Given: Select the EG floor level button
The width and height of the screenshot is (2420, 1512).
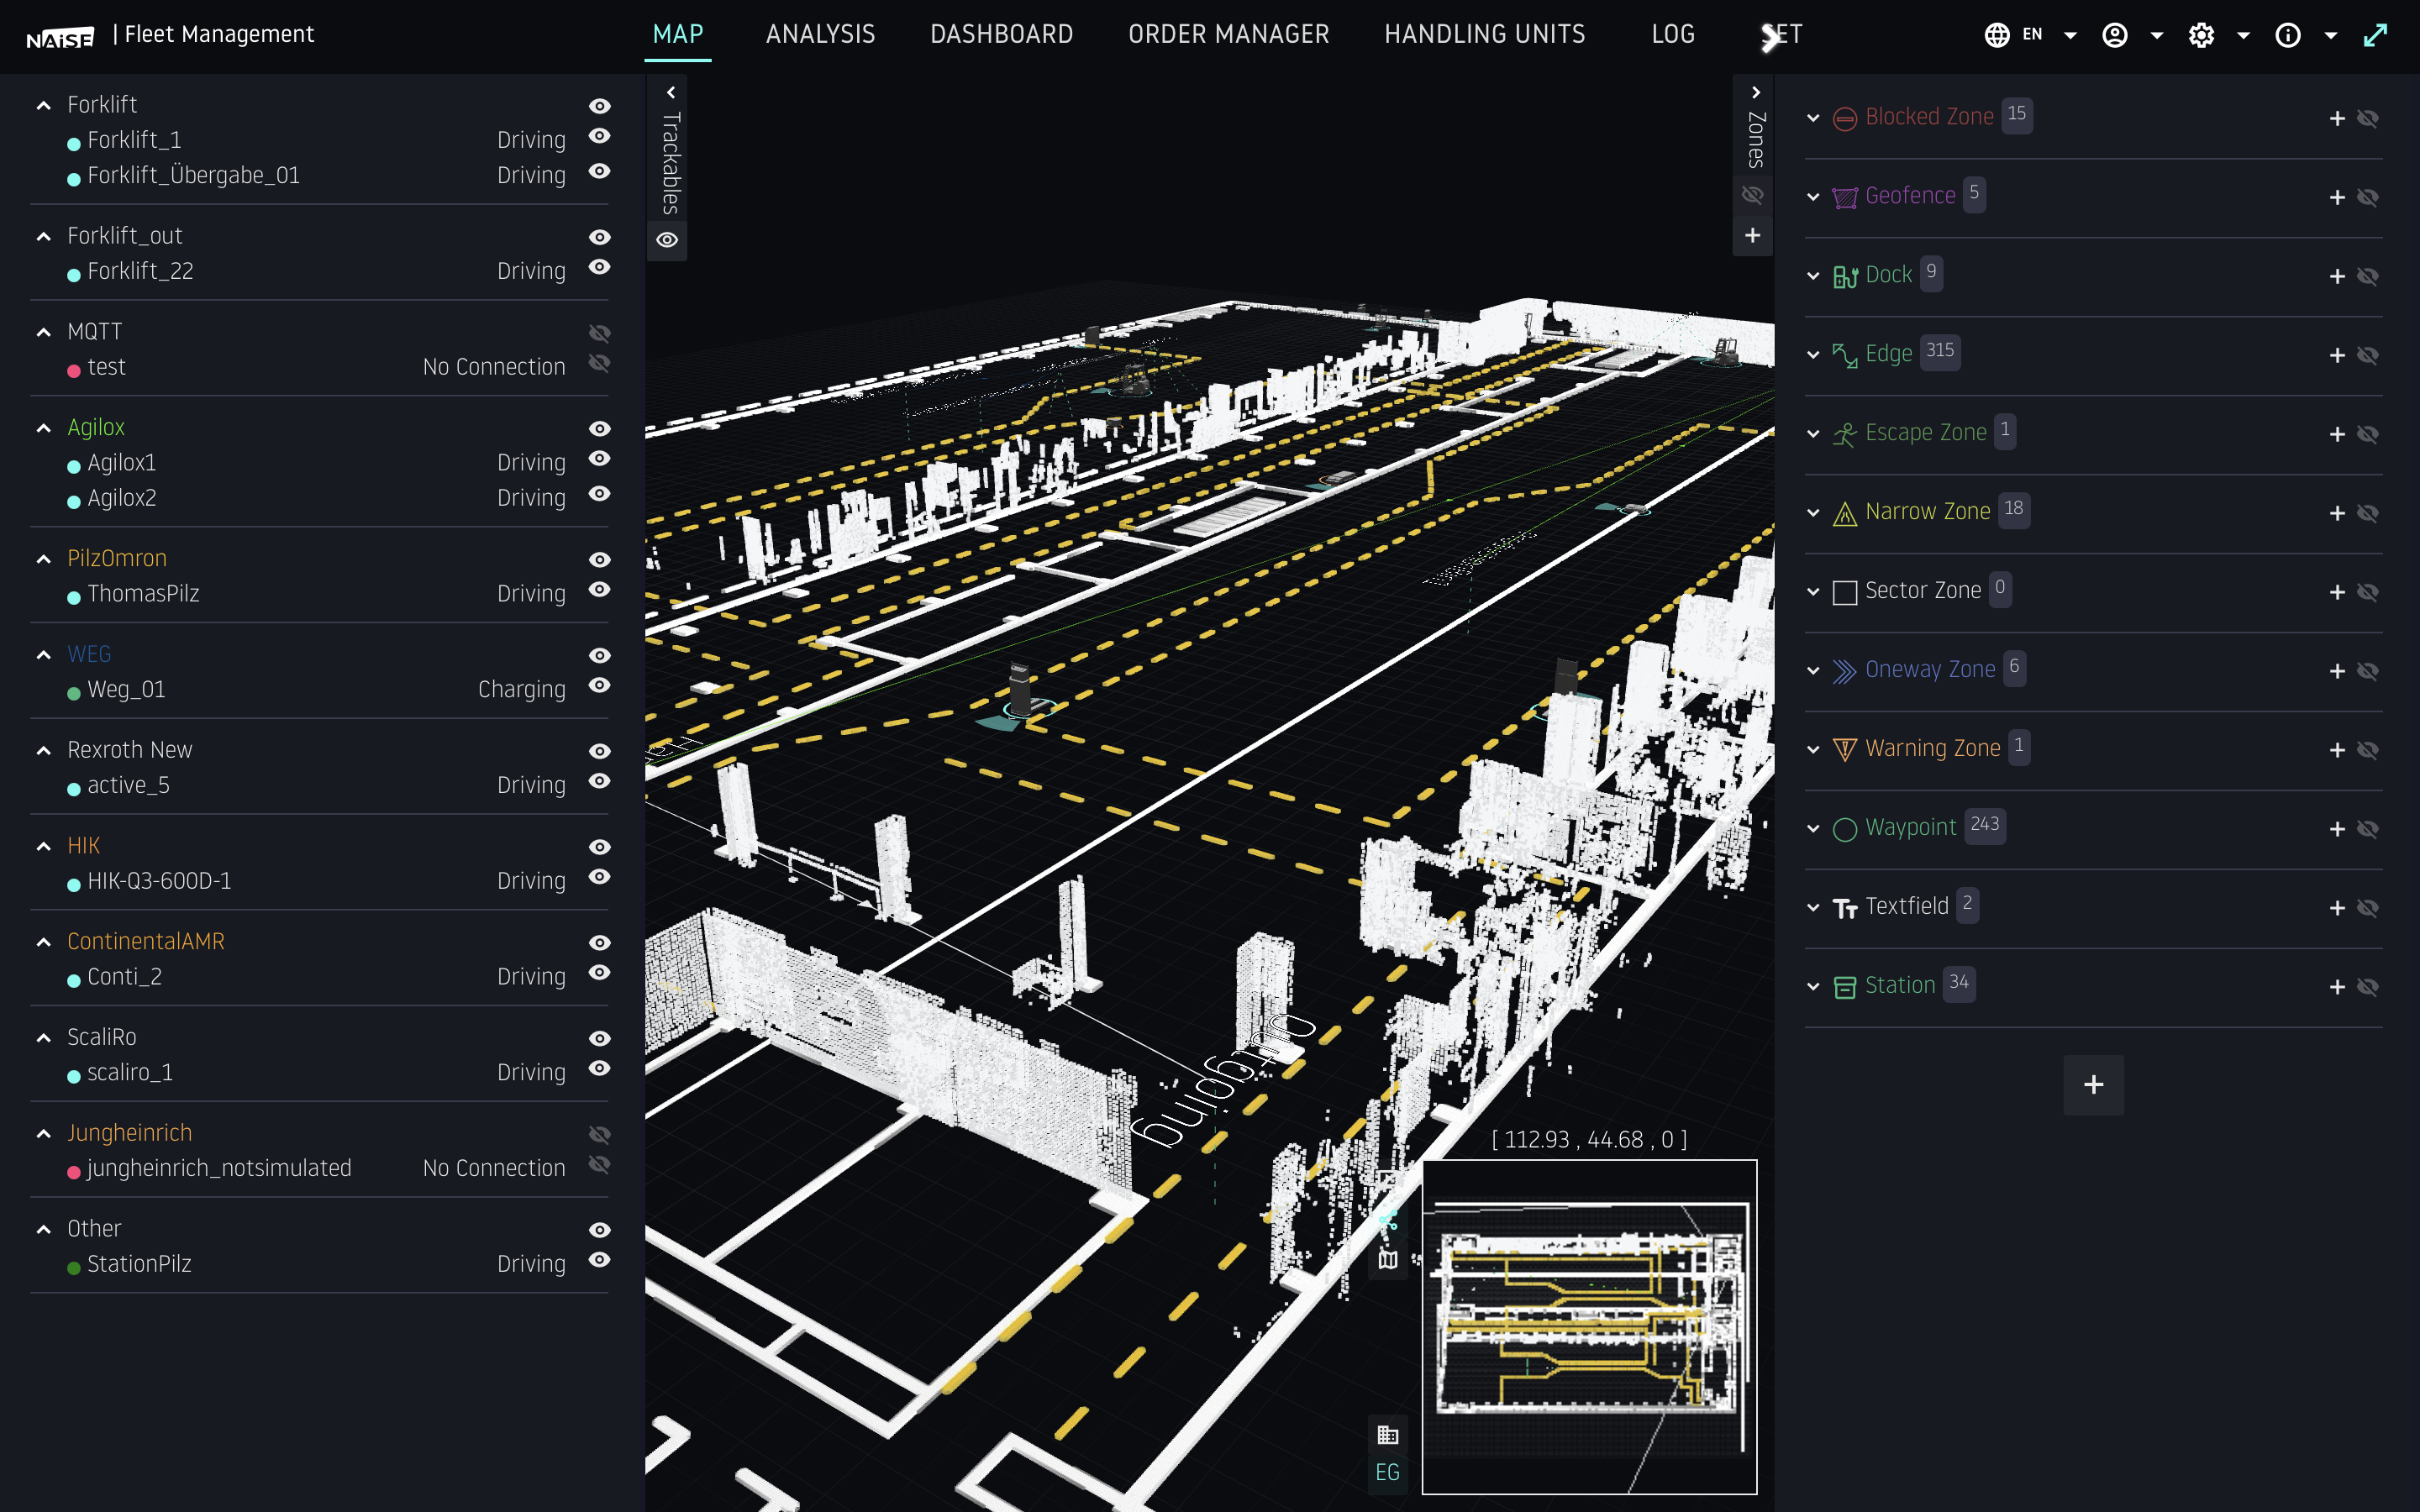Looking at the screenshot, I should click(x=1387, y=1472).
